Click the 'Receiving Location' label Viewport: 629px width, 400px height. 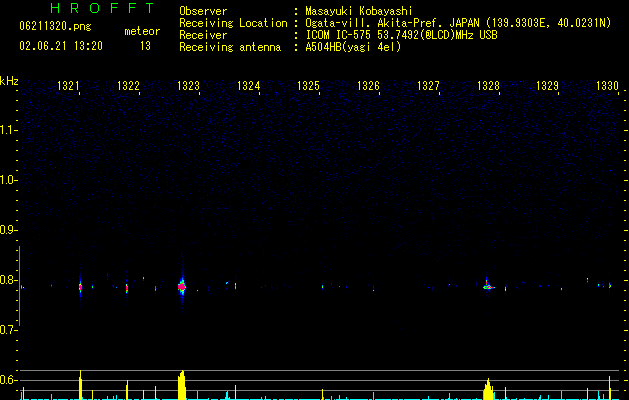(233, 23)
